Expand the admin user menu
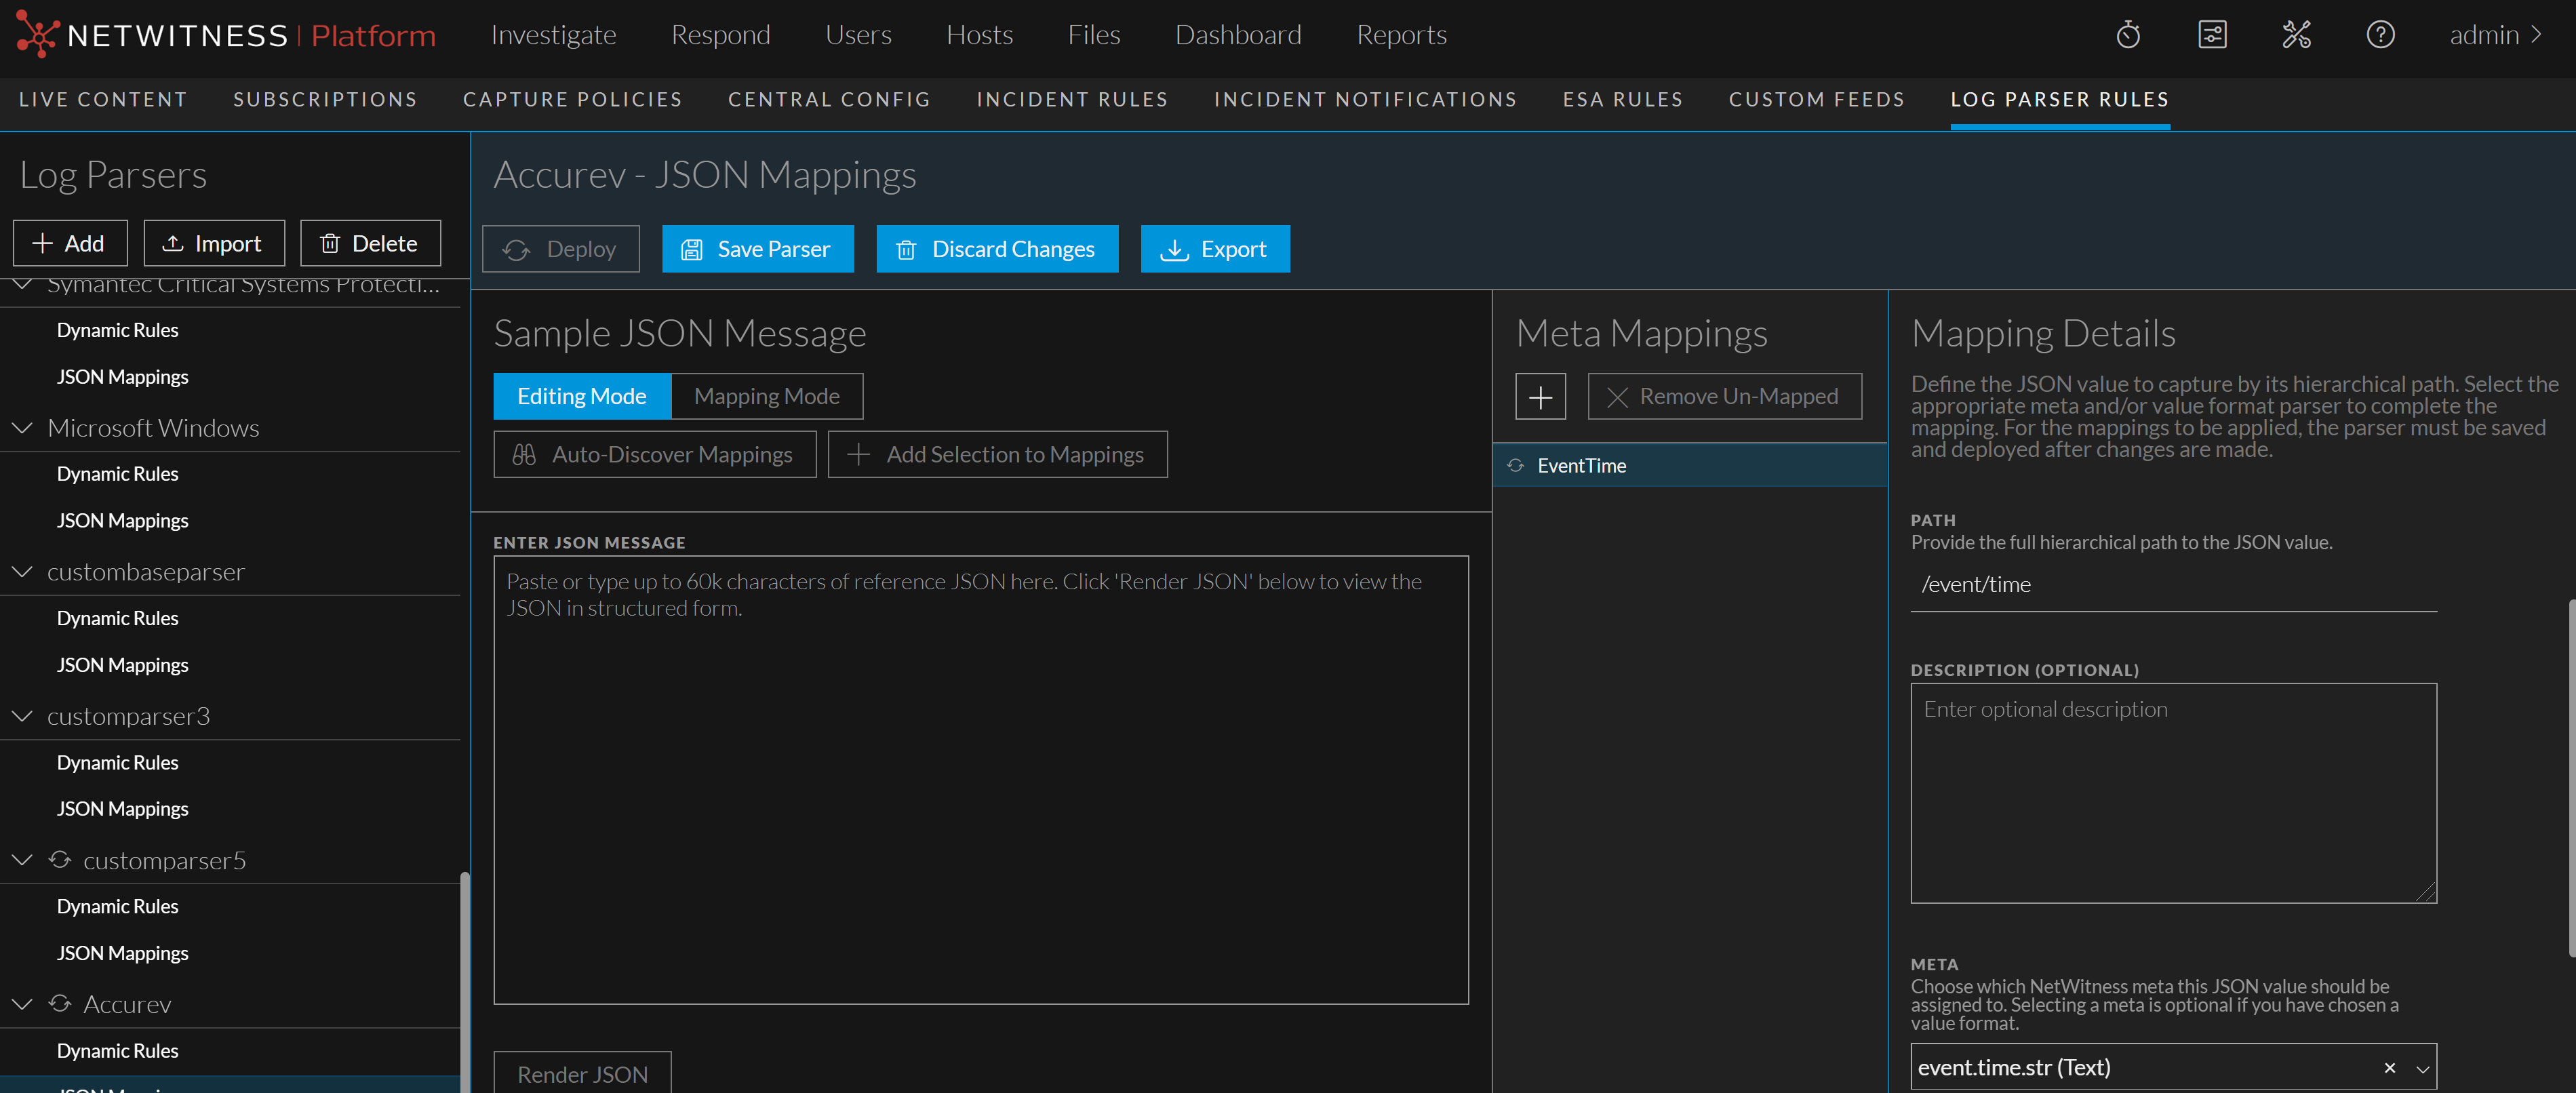Viewport: 2576px width, 1093px height. coord(2495,35)
